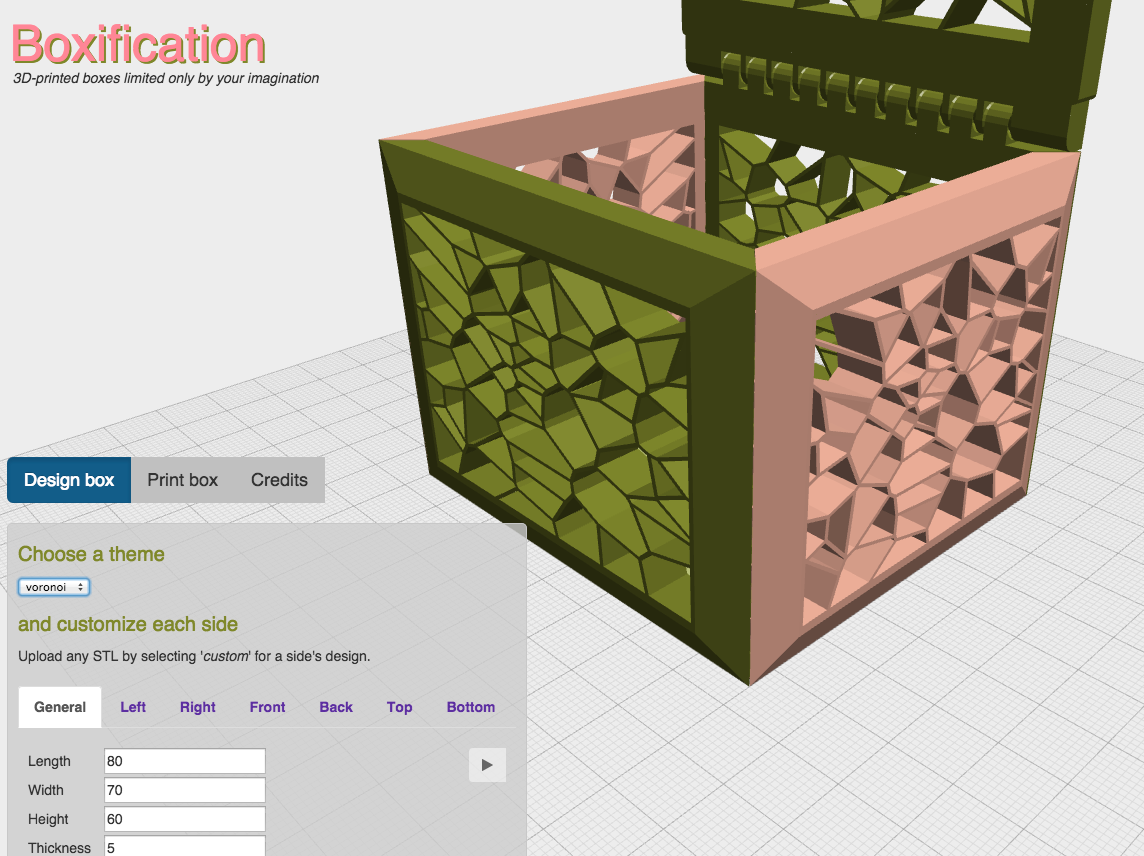Select the Design box tab
Viewport: 1144px width, 856px height.
click(68, 479)
